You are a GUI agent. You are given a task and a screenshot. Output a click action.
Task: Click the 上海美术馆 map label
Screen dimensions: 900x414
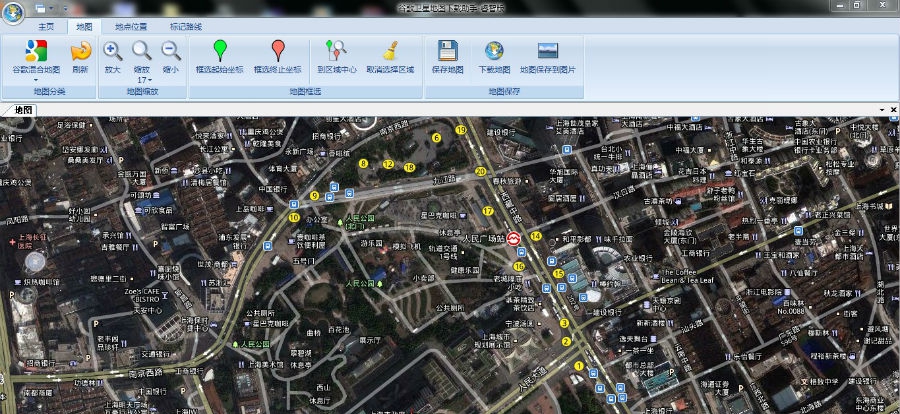pyautogui.click(x=265, y=364)
